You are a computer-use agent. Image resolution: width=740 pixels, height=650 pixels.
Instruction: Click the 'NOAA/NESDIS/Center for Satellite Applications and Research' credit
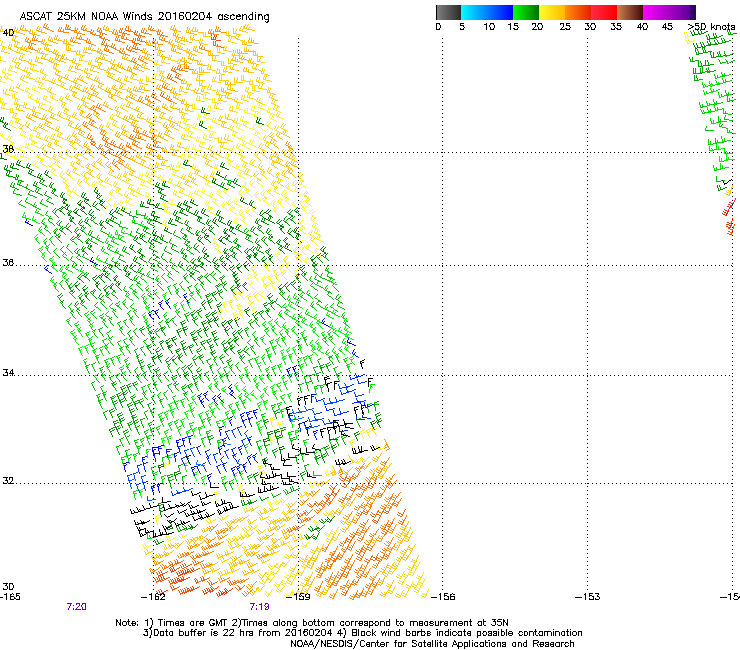tap(432, 644)
